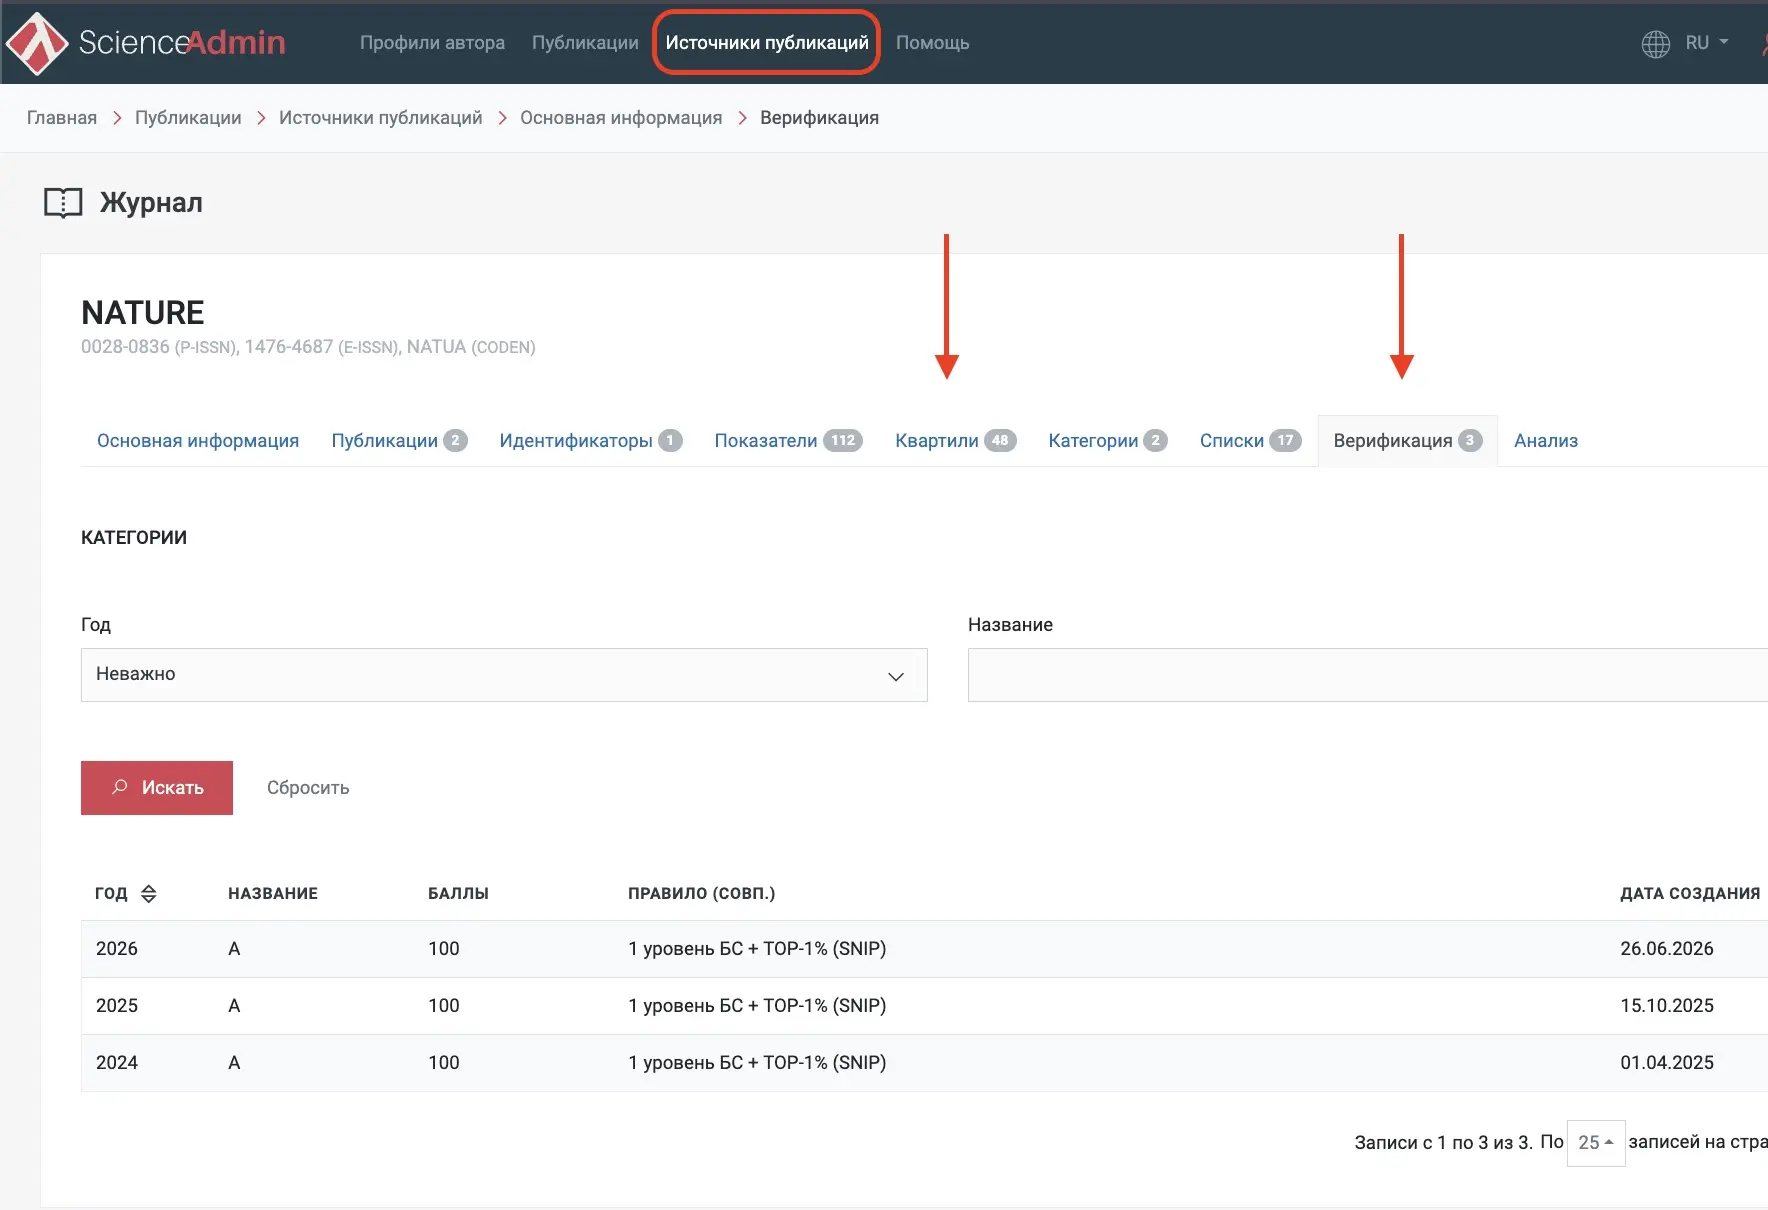Sort the table by year
1768x1210 pixels.
coord(148,893)
